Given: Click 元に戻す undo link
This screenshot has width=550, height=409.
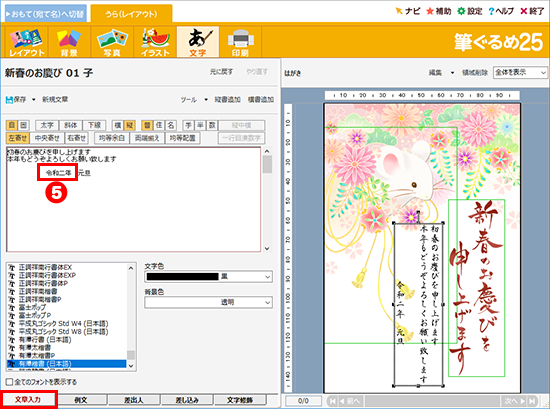Looking at the screenshot, I should point(221,72).
